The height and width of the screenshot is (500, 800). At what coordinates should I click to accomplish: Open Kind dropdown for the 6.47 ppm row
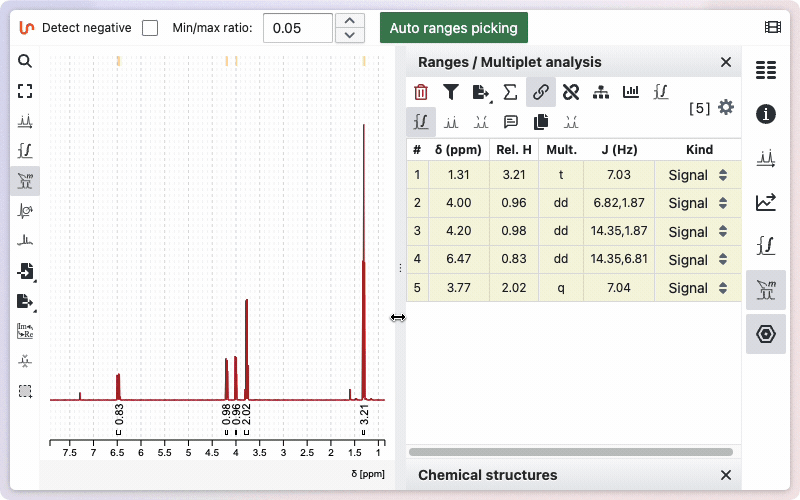tap(698, 260)
